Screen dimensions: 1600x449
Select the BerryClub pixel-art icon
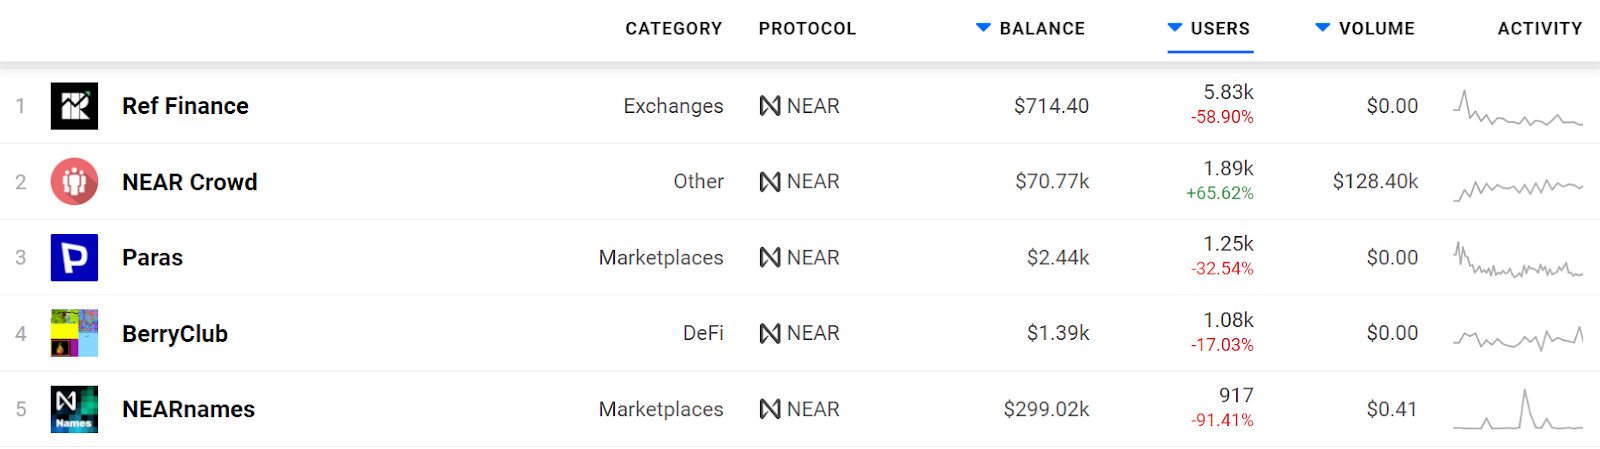click(x=74, y=333)
